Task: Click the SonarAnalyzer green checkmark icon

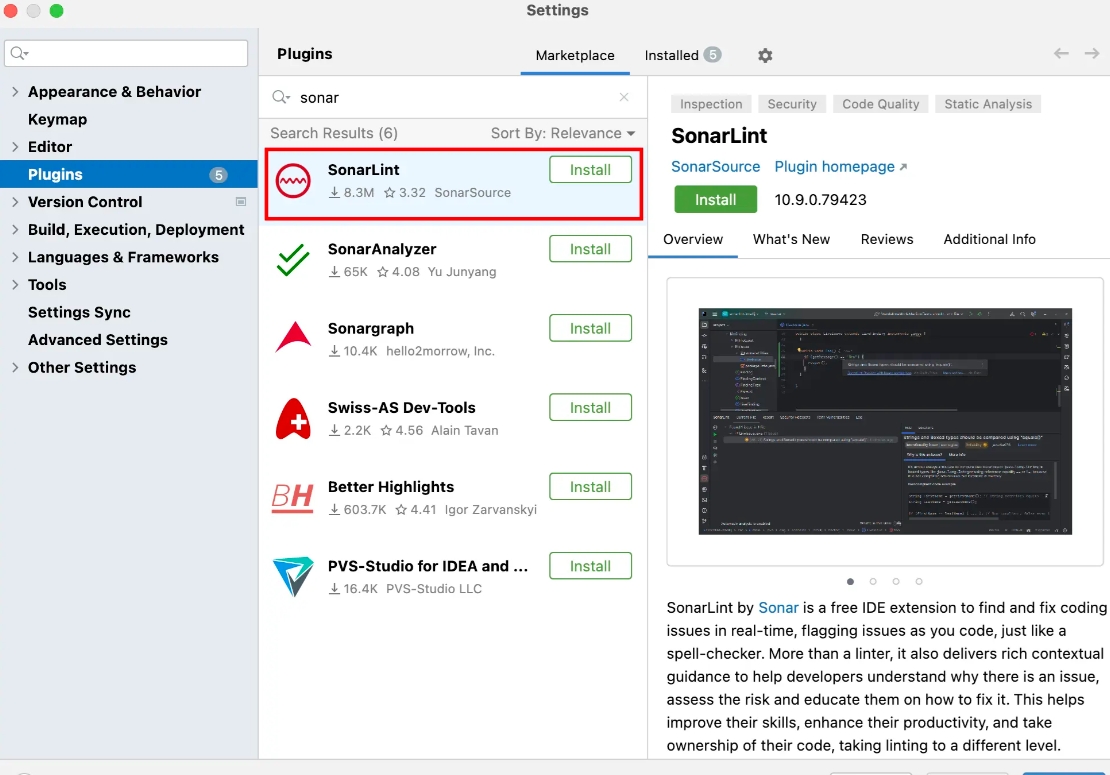Action: point(293,260)
